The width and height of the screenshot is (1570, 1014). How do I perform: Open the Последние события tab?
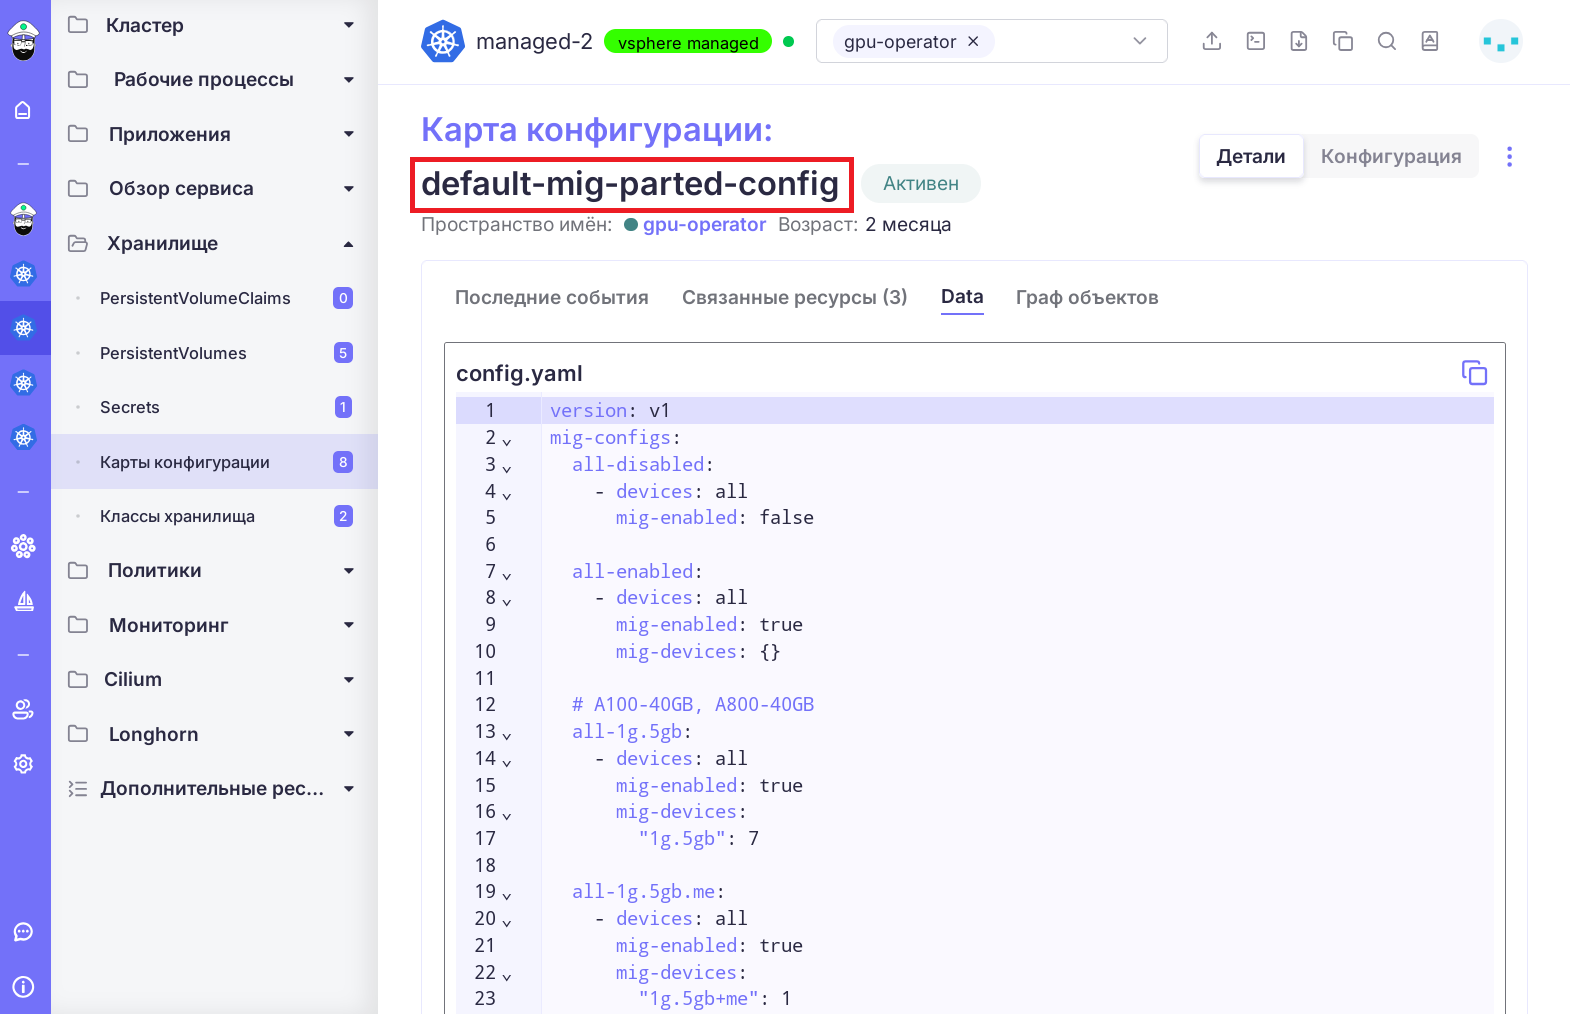click(x=552, y=297)
